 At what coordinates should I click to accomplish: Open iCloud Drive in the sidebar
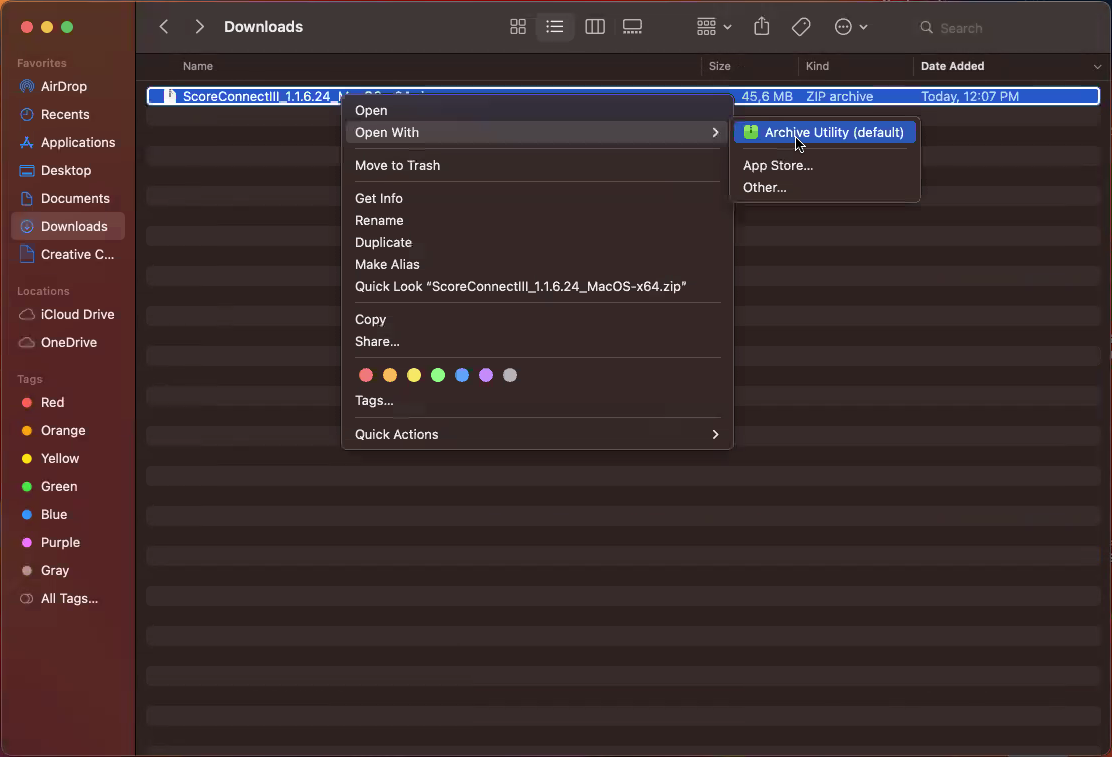(75, 314)
